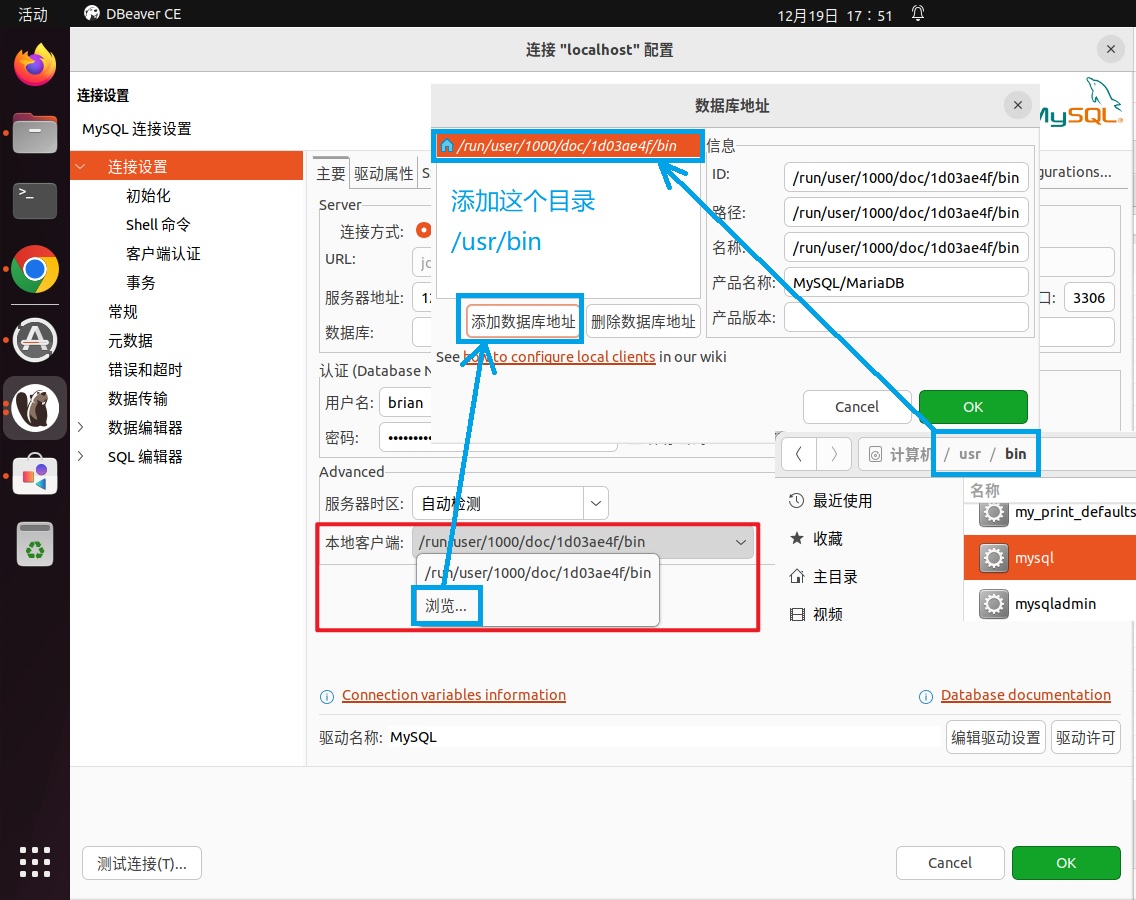Image resolution: width=1136 pixels, height=900 pixels.
Task: Open the configure local clients wiki link
Action: (x=559, y=357)
